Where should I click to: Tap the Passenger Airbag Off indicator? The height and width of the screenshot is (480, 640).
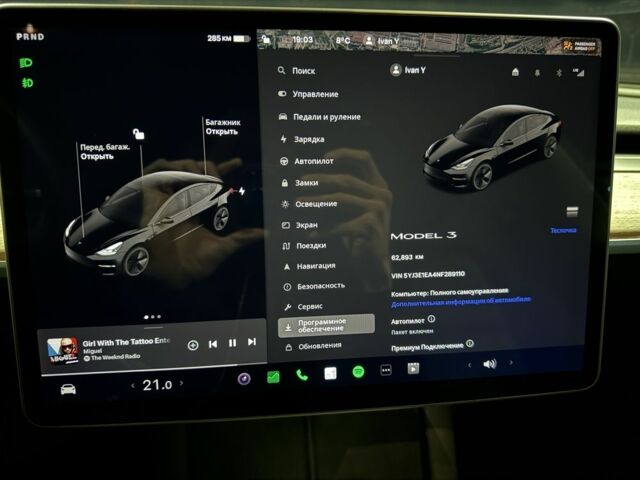579,45
